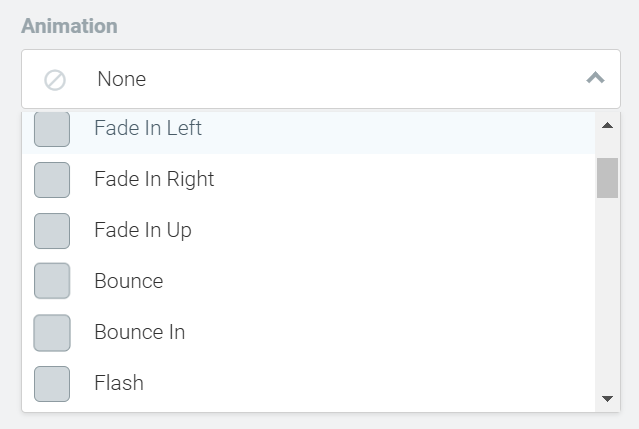This screenshot has height=429, width=639.
Task: Click the animation list scrollbar thumb
Action: point(607,178)
